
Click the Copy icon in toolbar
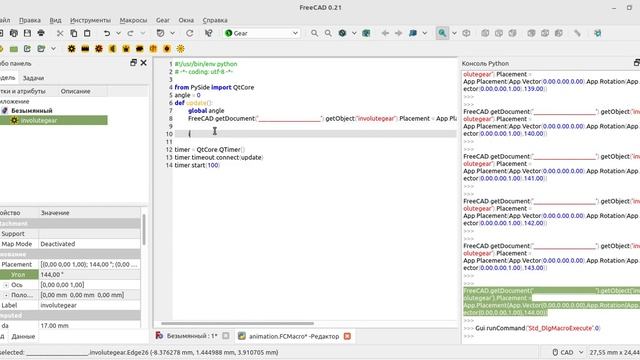point(73,33)
